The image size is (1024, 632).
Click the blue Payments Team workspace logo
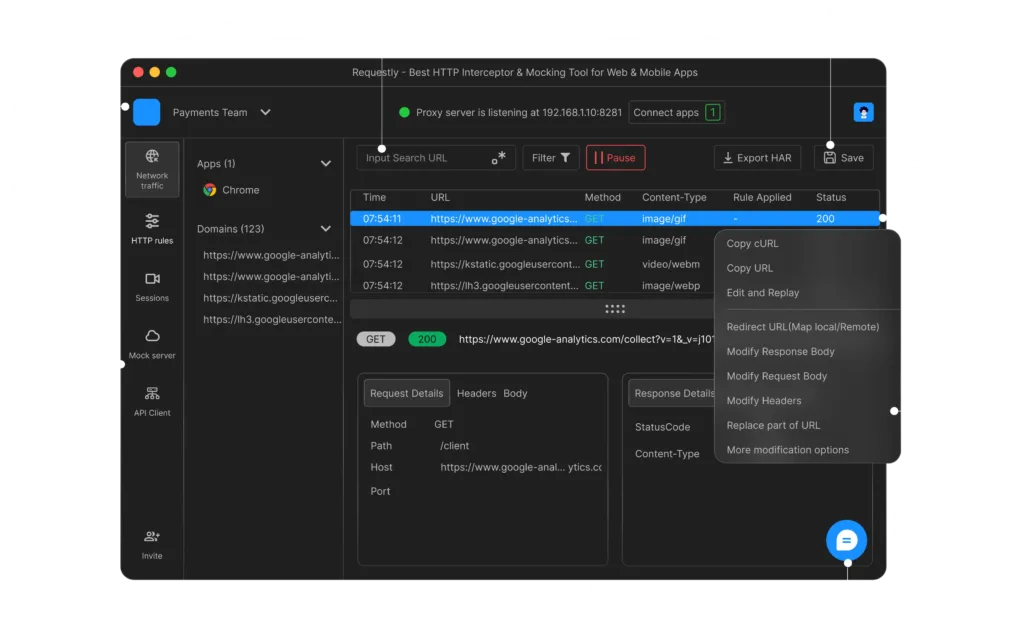pos(146,112)
